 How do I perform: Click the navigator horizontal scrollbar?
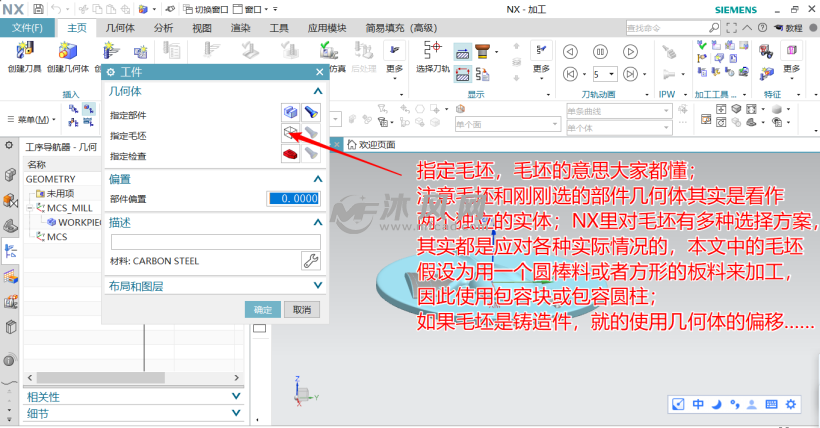point(100,377)
